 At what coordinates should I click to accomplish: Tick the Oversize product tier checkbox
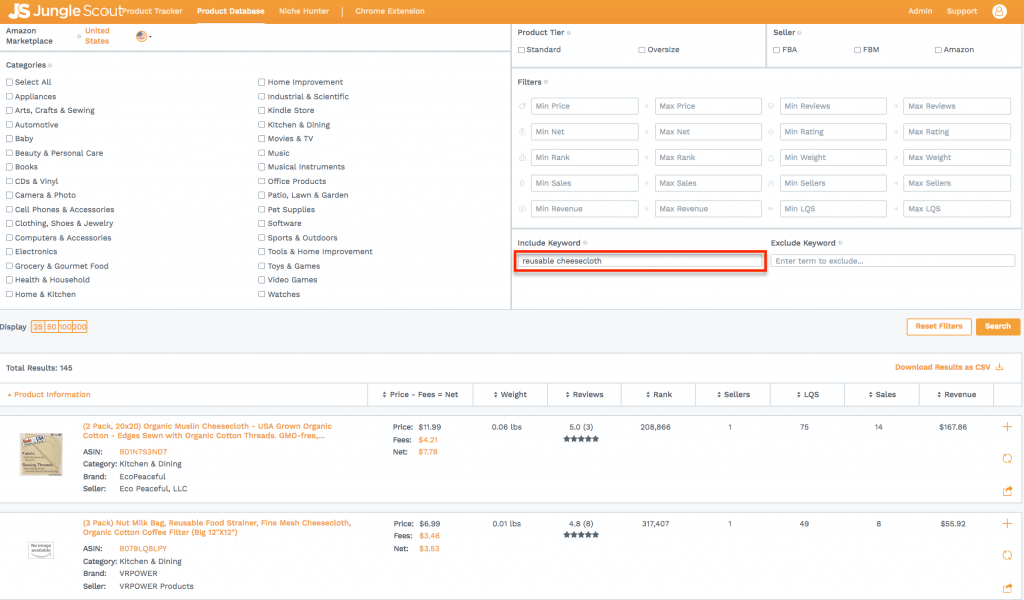641,50
